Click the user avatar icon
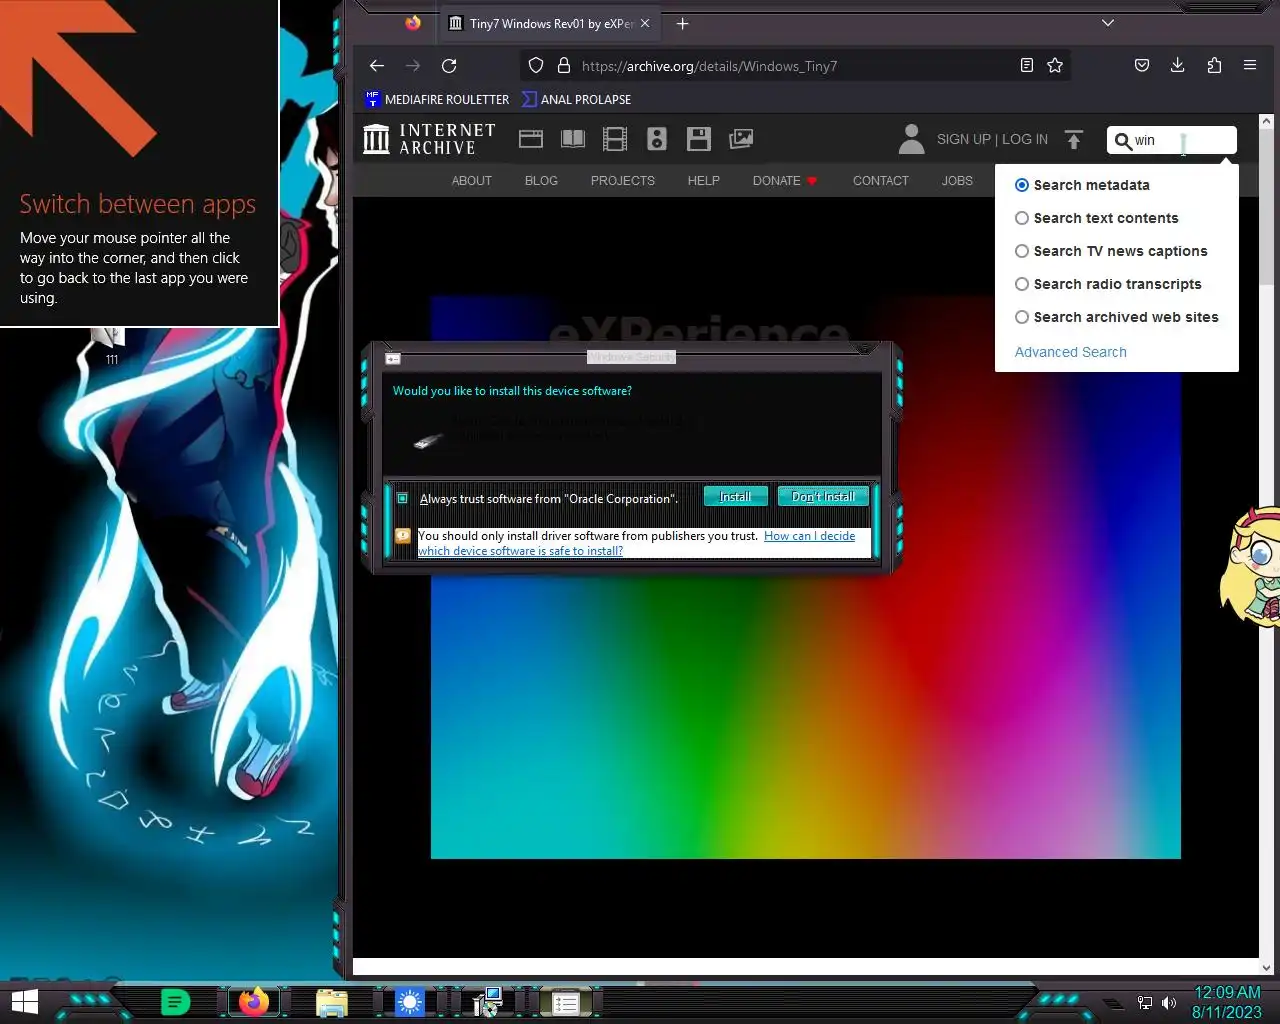 [911, 139]
